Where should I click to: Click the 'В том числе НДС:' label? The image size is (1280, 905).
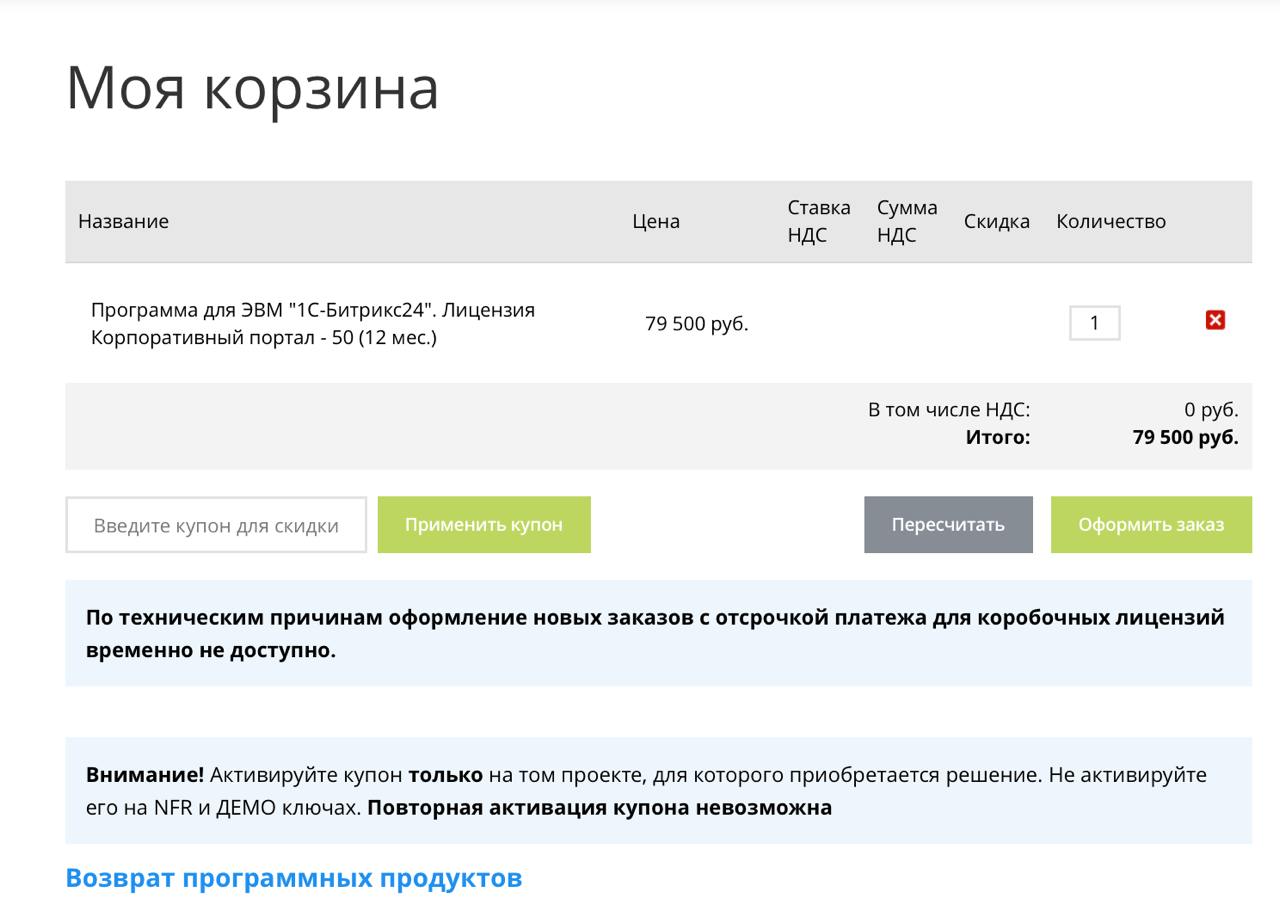[949, 410]
